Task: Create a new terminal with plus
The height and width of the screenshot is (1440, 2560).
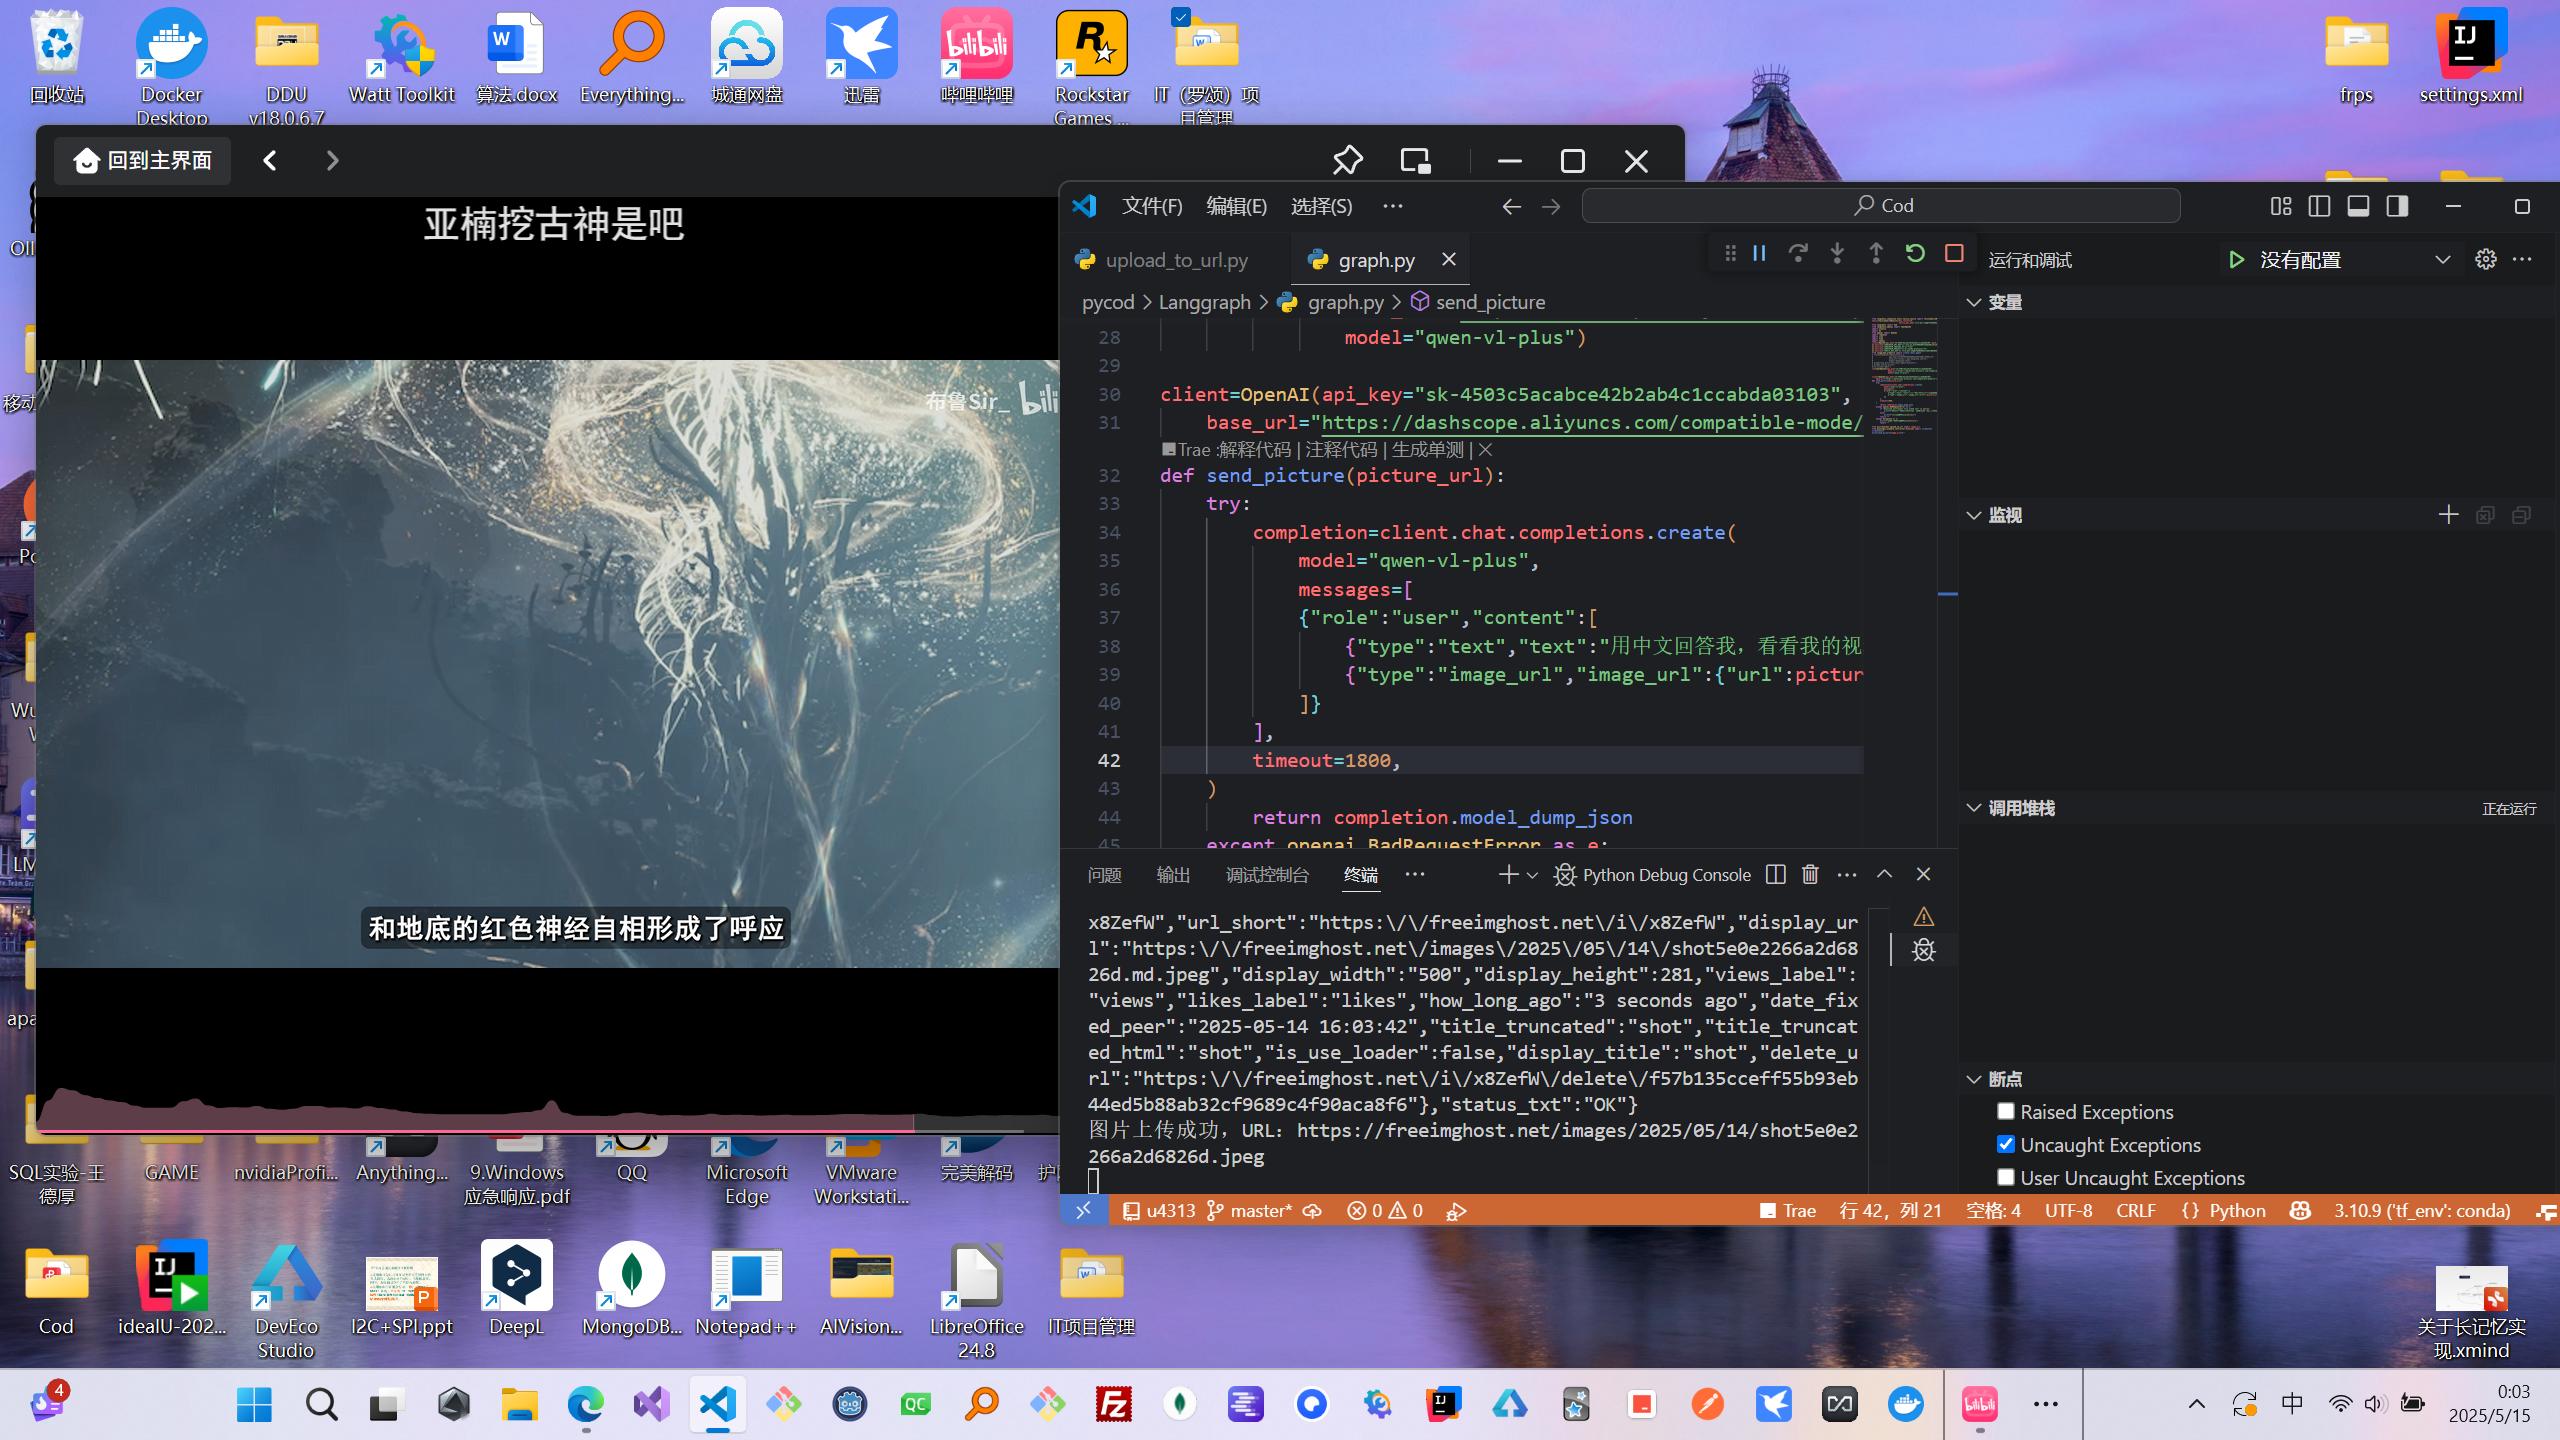Action: tap(1508, 875)
